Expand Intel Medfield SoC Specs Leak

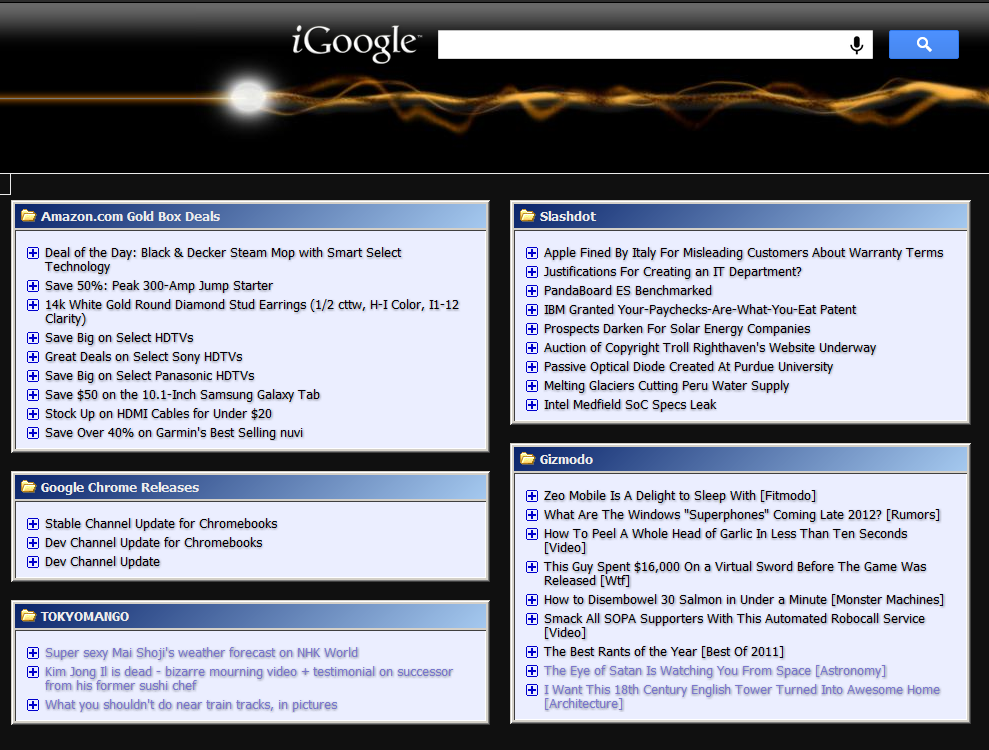(x=532, y=404)
